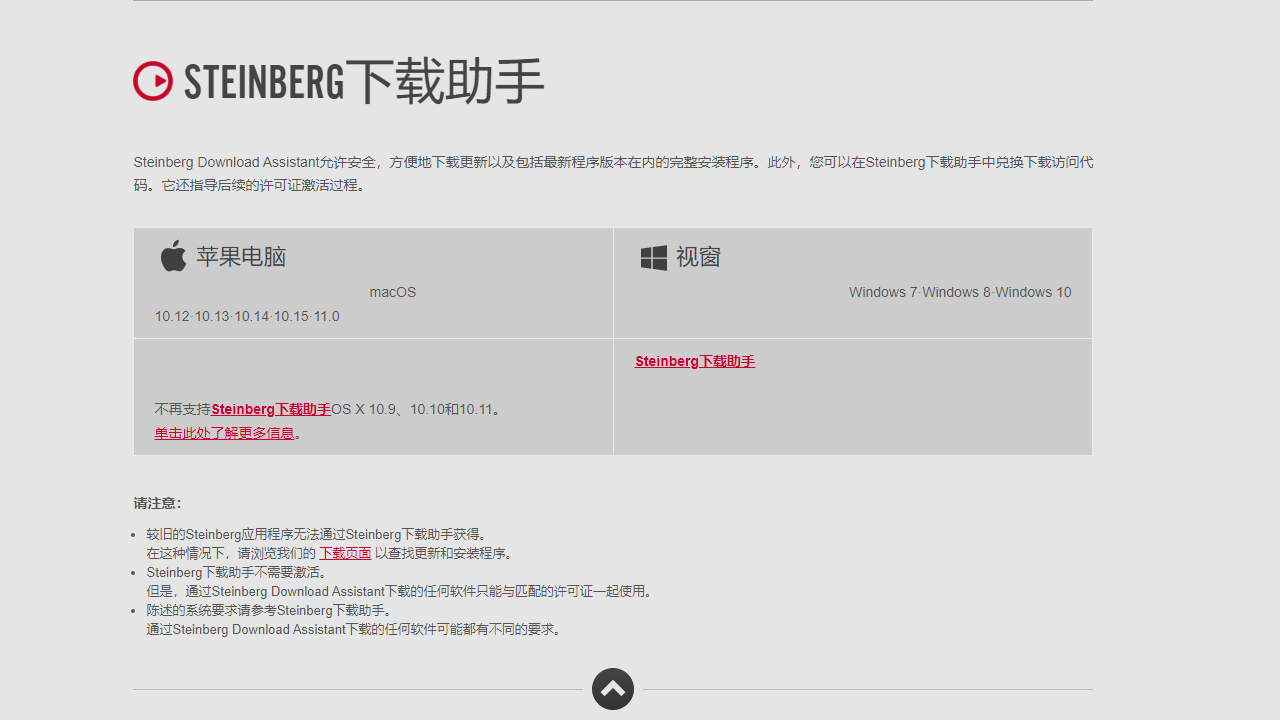Click Steinberg下载助手 link in the OS X notice

tap(270, 409)
